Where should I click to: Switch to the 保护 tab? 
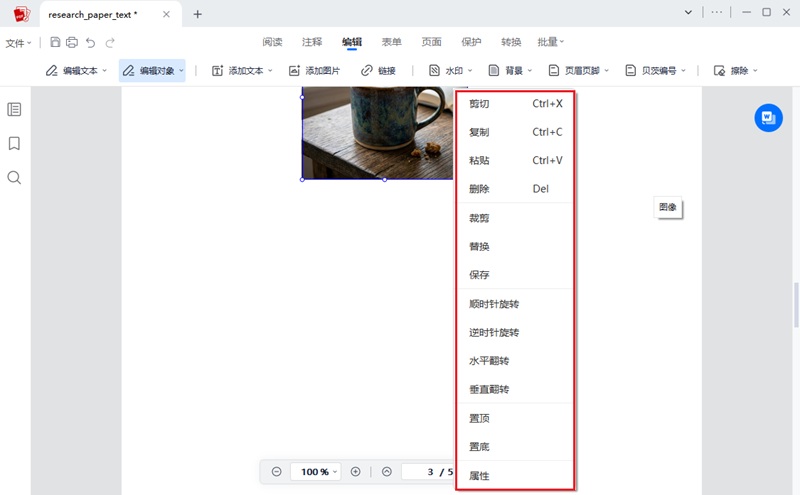pos(471,42)
